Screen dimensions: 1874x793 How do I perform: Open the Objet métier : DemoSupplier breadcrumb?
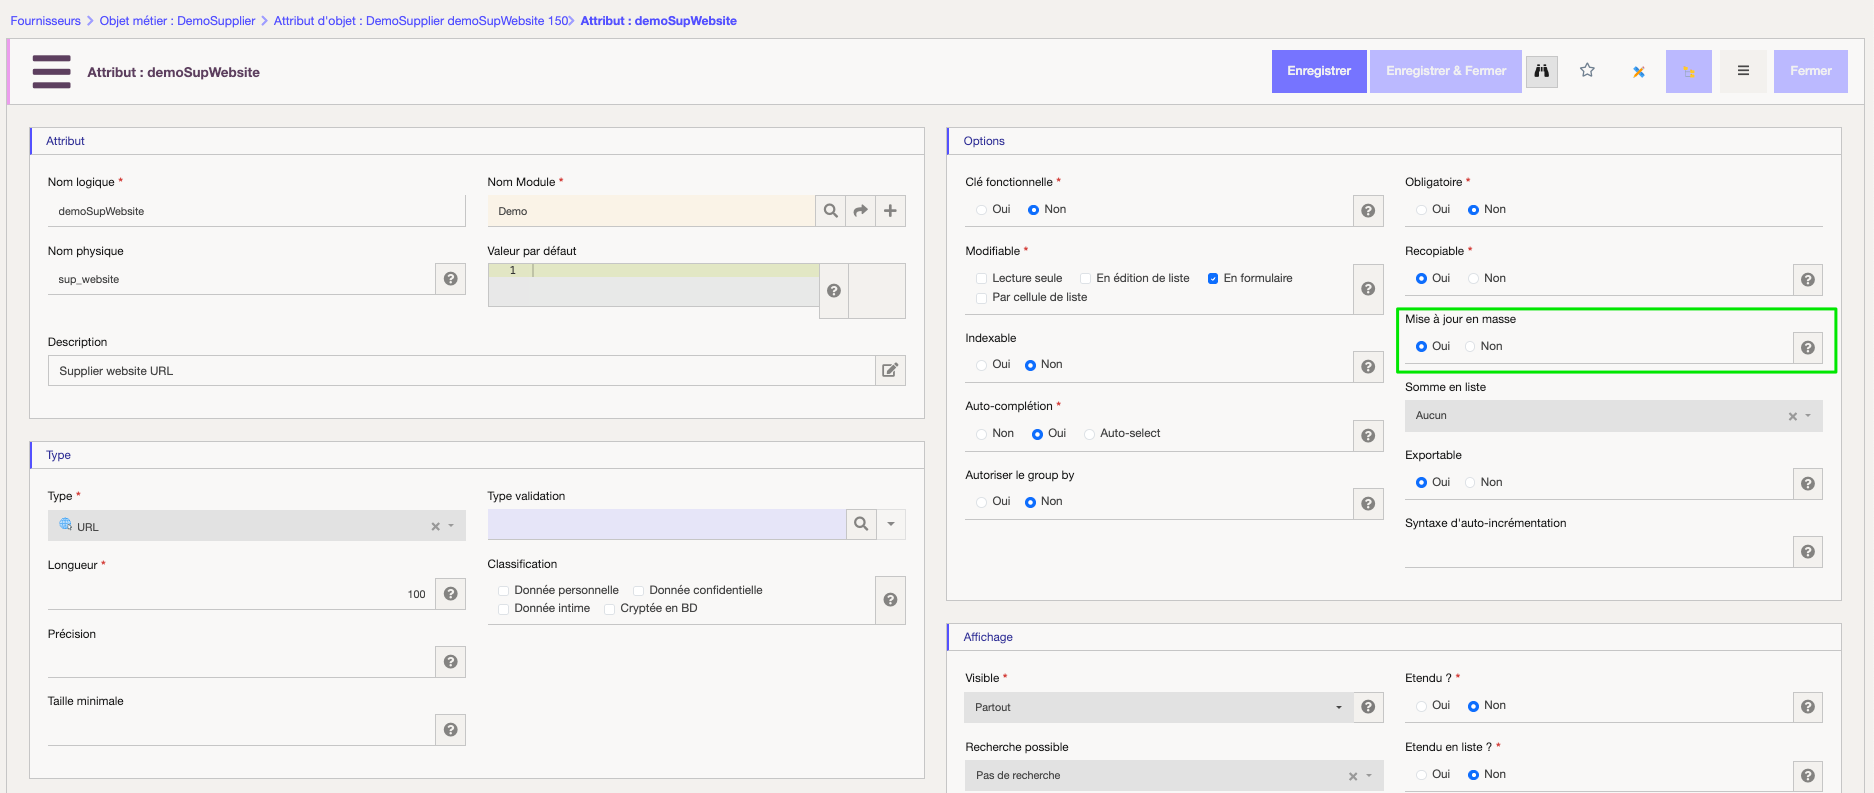click(x=177, y=21)
